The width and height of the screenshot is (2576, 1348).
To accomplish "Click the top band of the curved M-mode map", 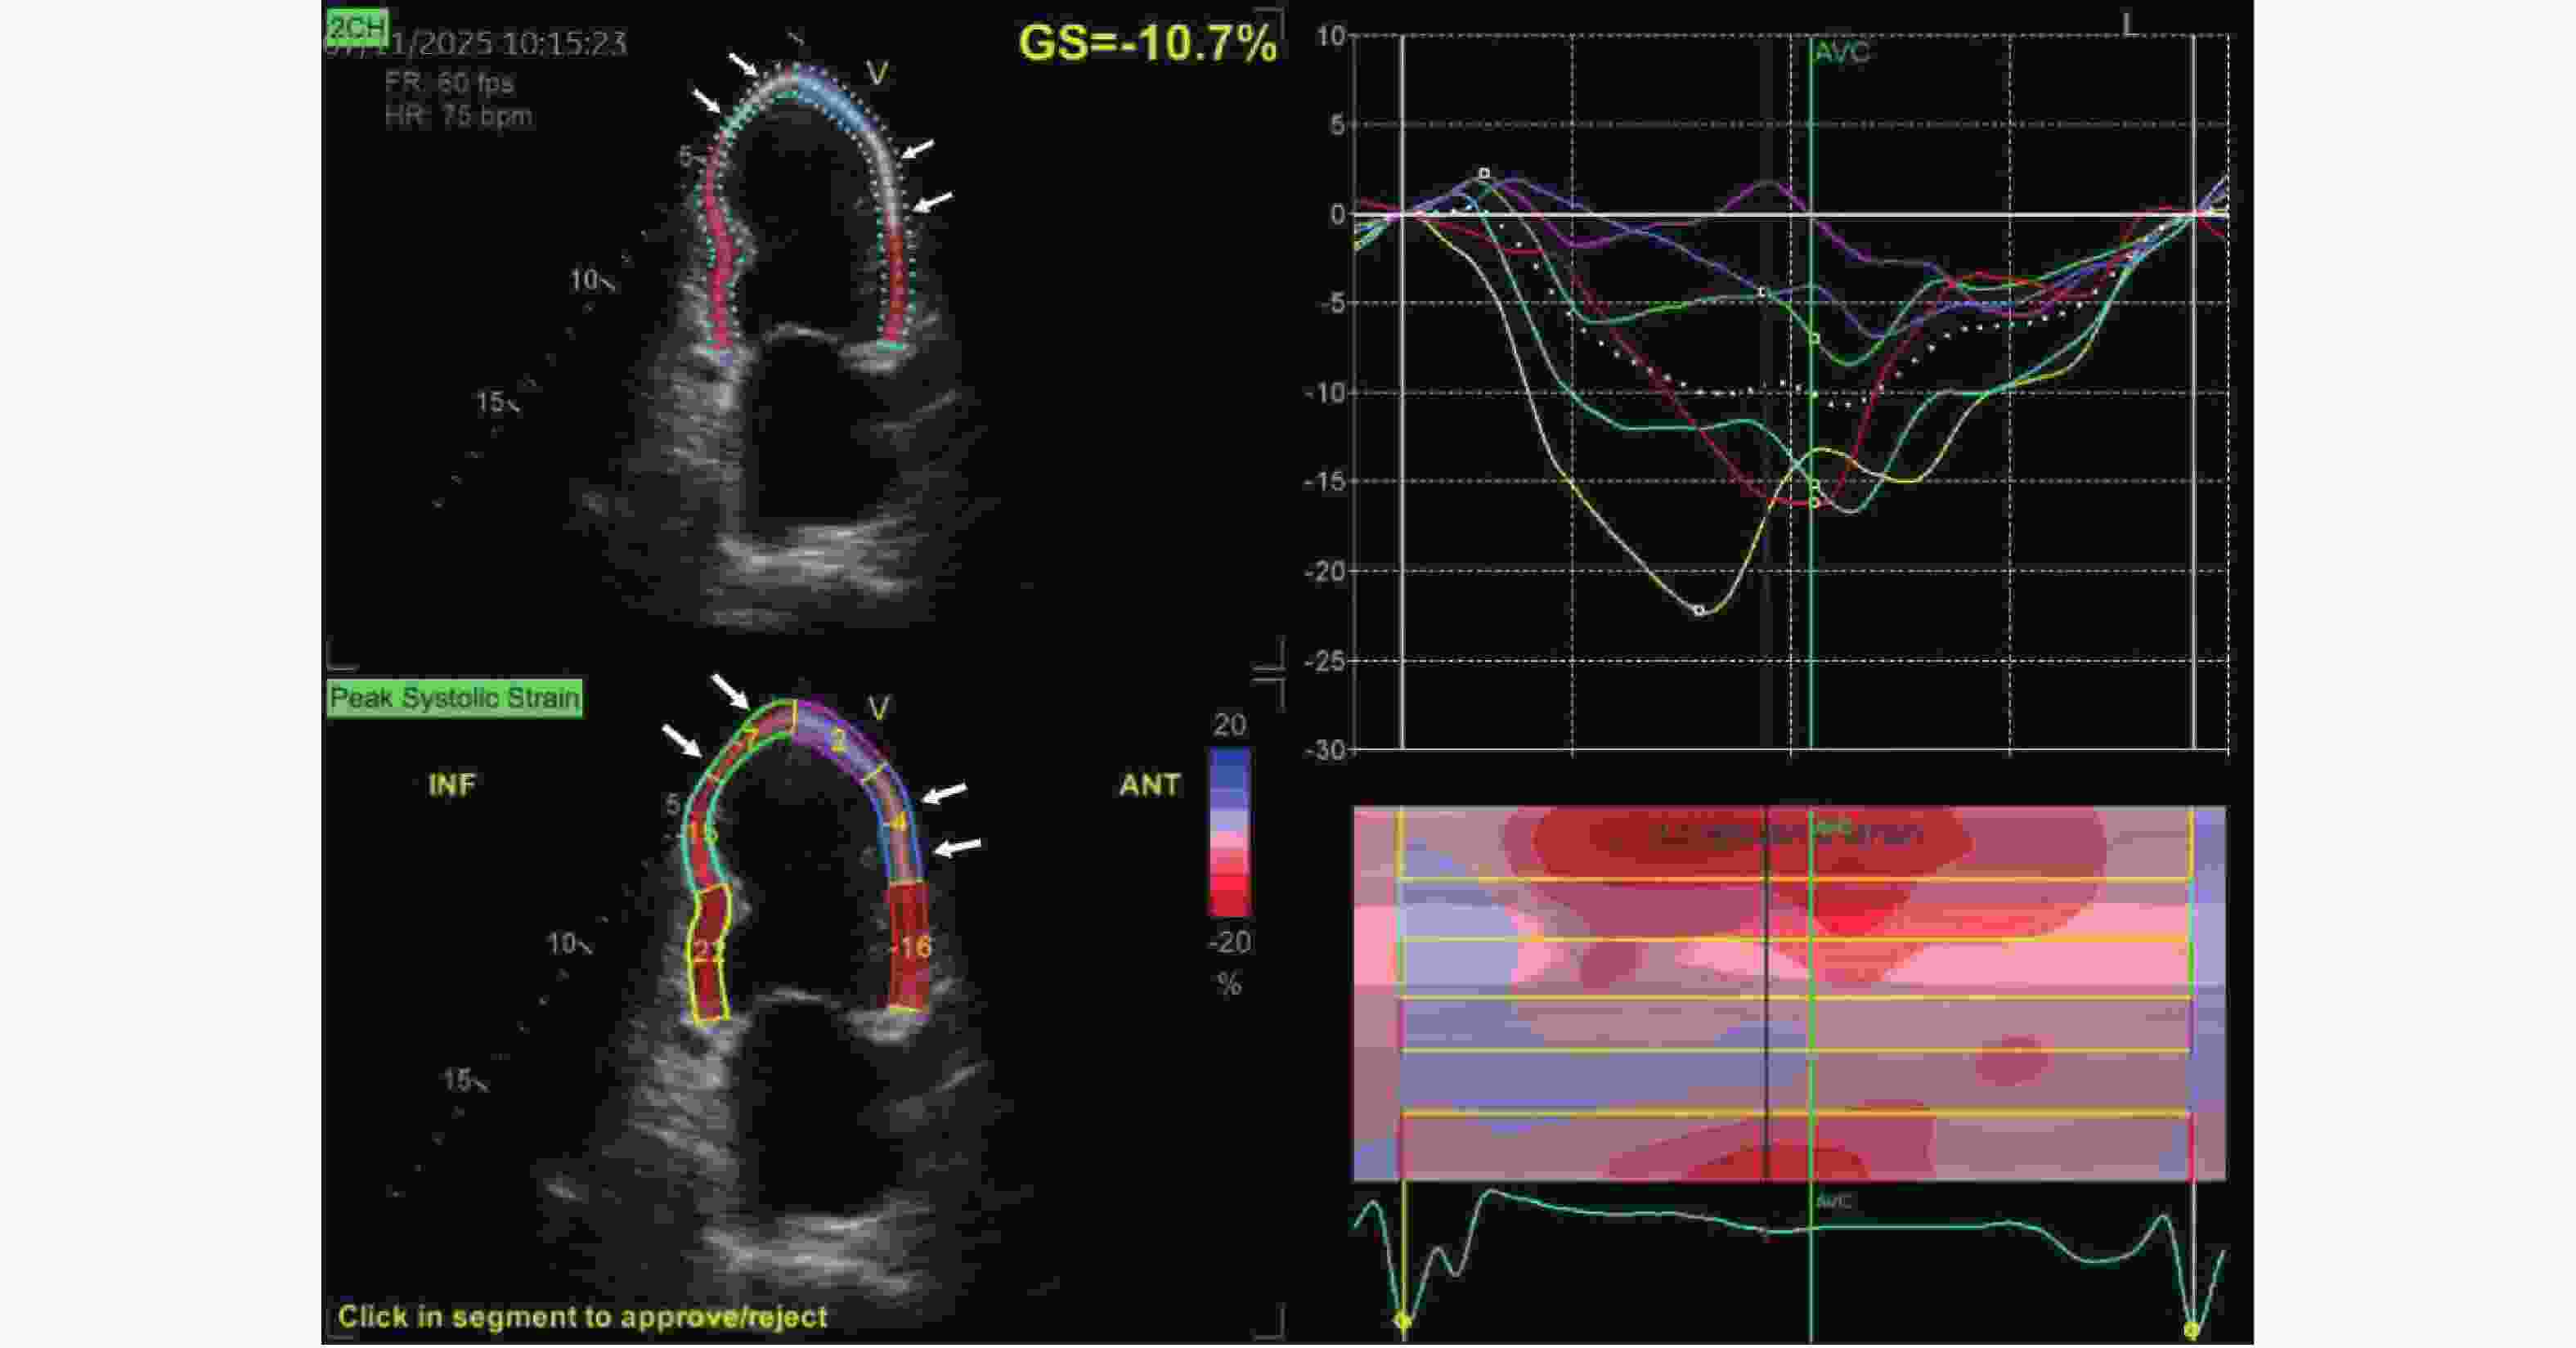I will click(x=1790, y=844).
